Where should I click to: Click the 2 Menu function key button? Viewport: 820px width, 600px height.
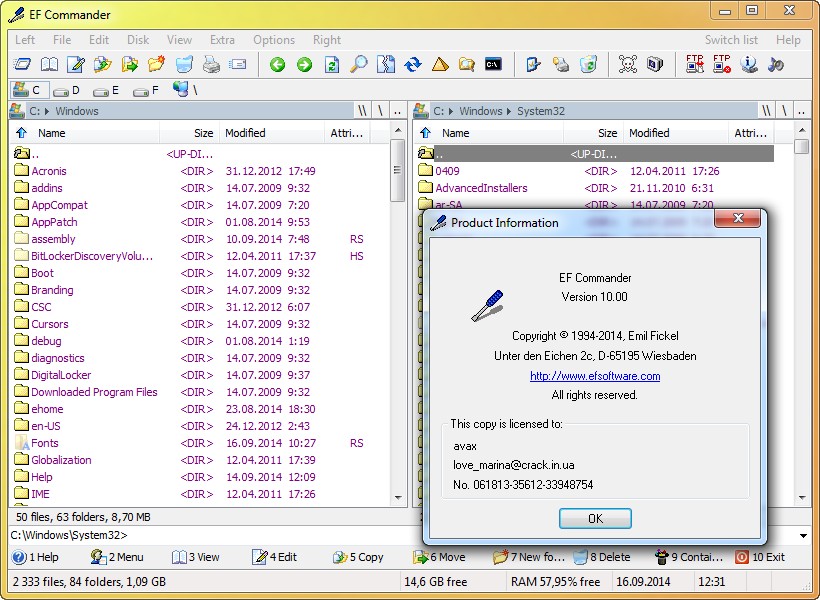coord(117,557)
